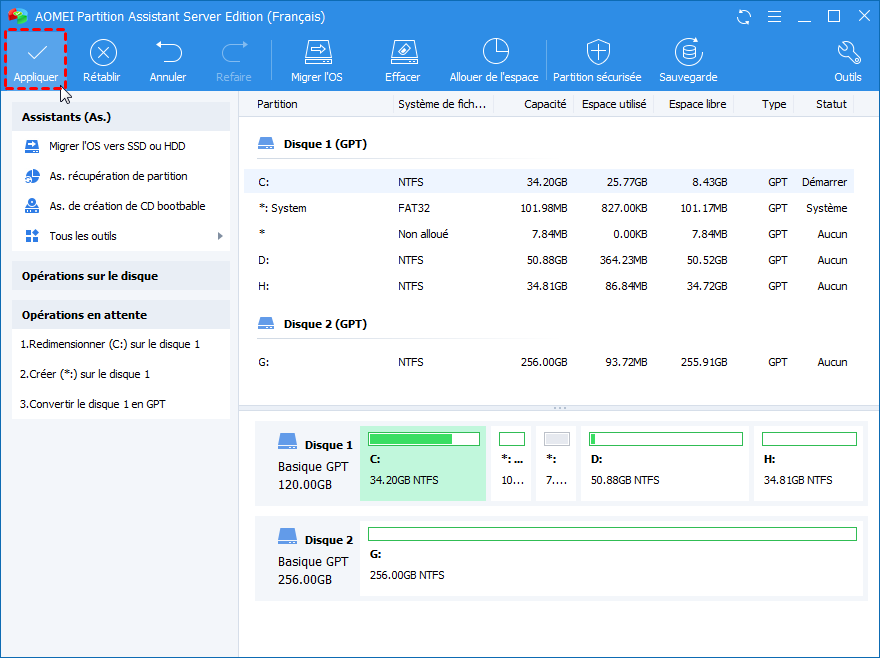Image resolution: width=880 pixels, height=658 pixels.
Task: Open the title bar hamburger menu
Action: pyautogui.click(x=773, y=17)
